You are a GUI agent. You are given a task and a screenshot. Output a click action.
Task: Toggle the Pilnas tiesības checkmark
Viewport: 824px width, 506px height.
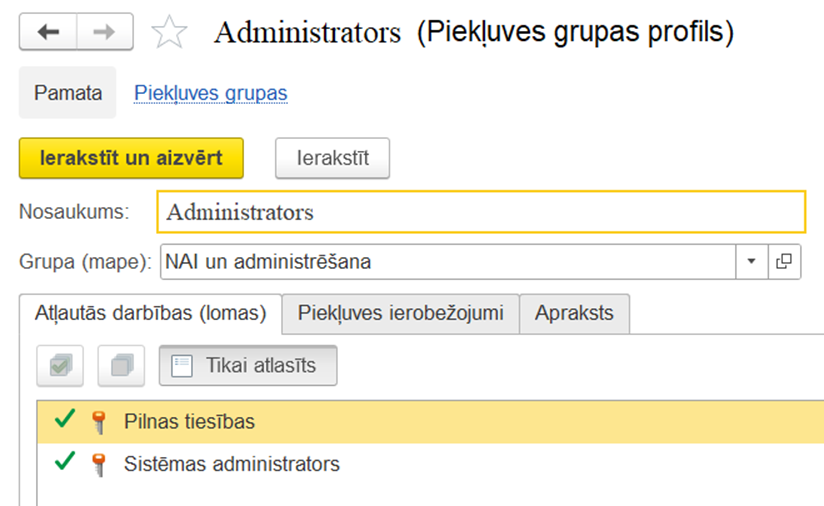coord(65,421)
